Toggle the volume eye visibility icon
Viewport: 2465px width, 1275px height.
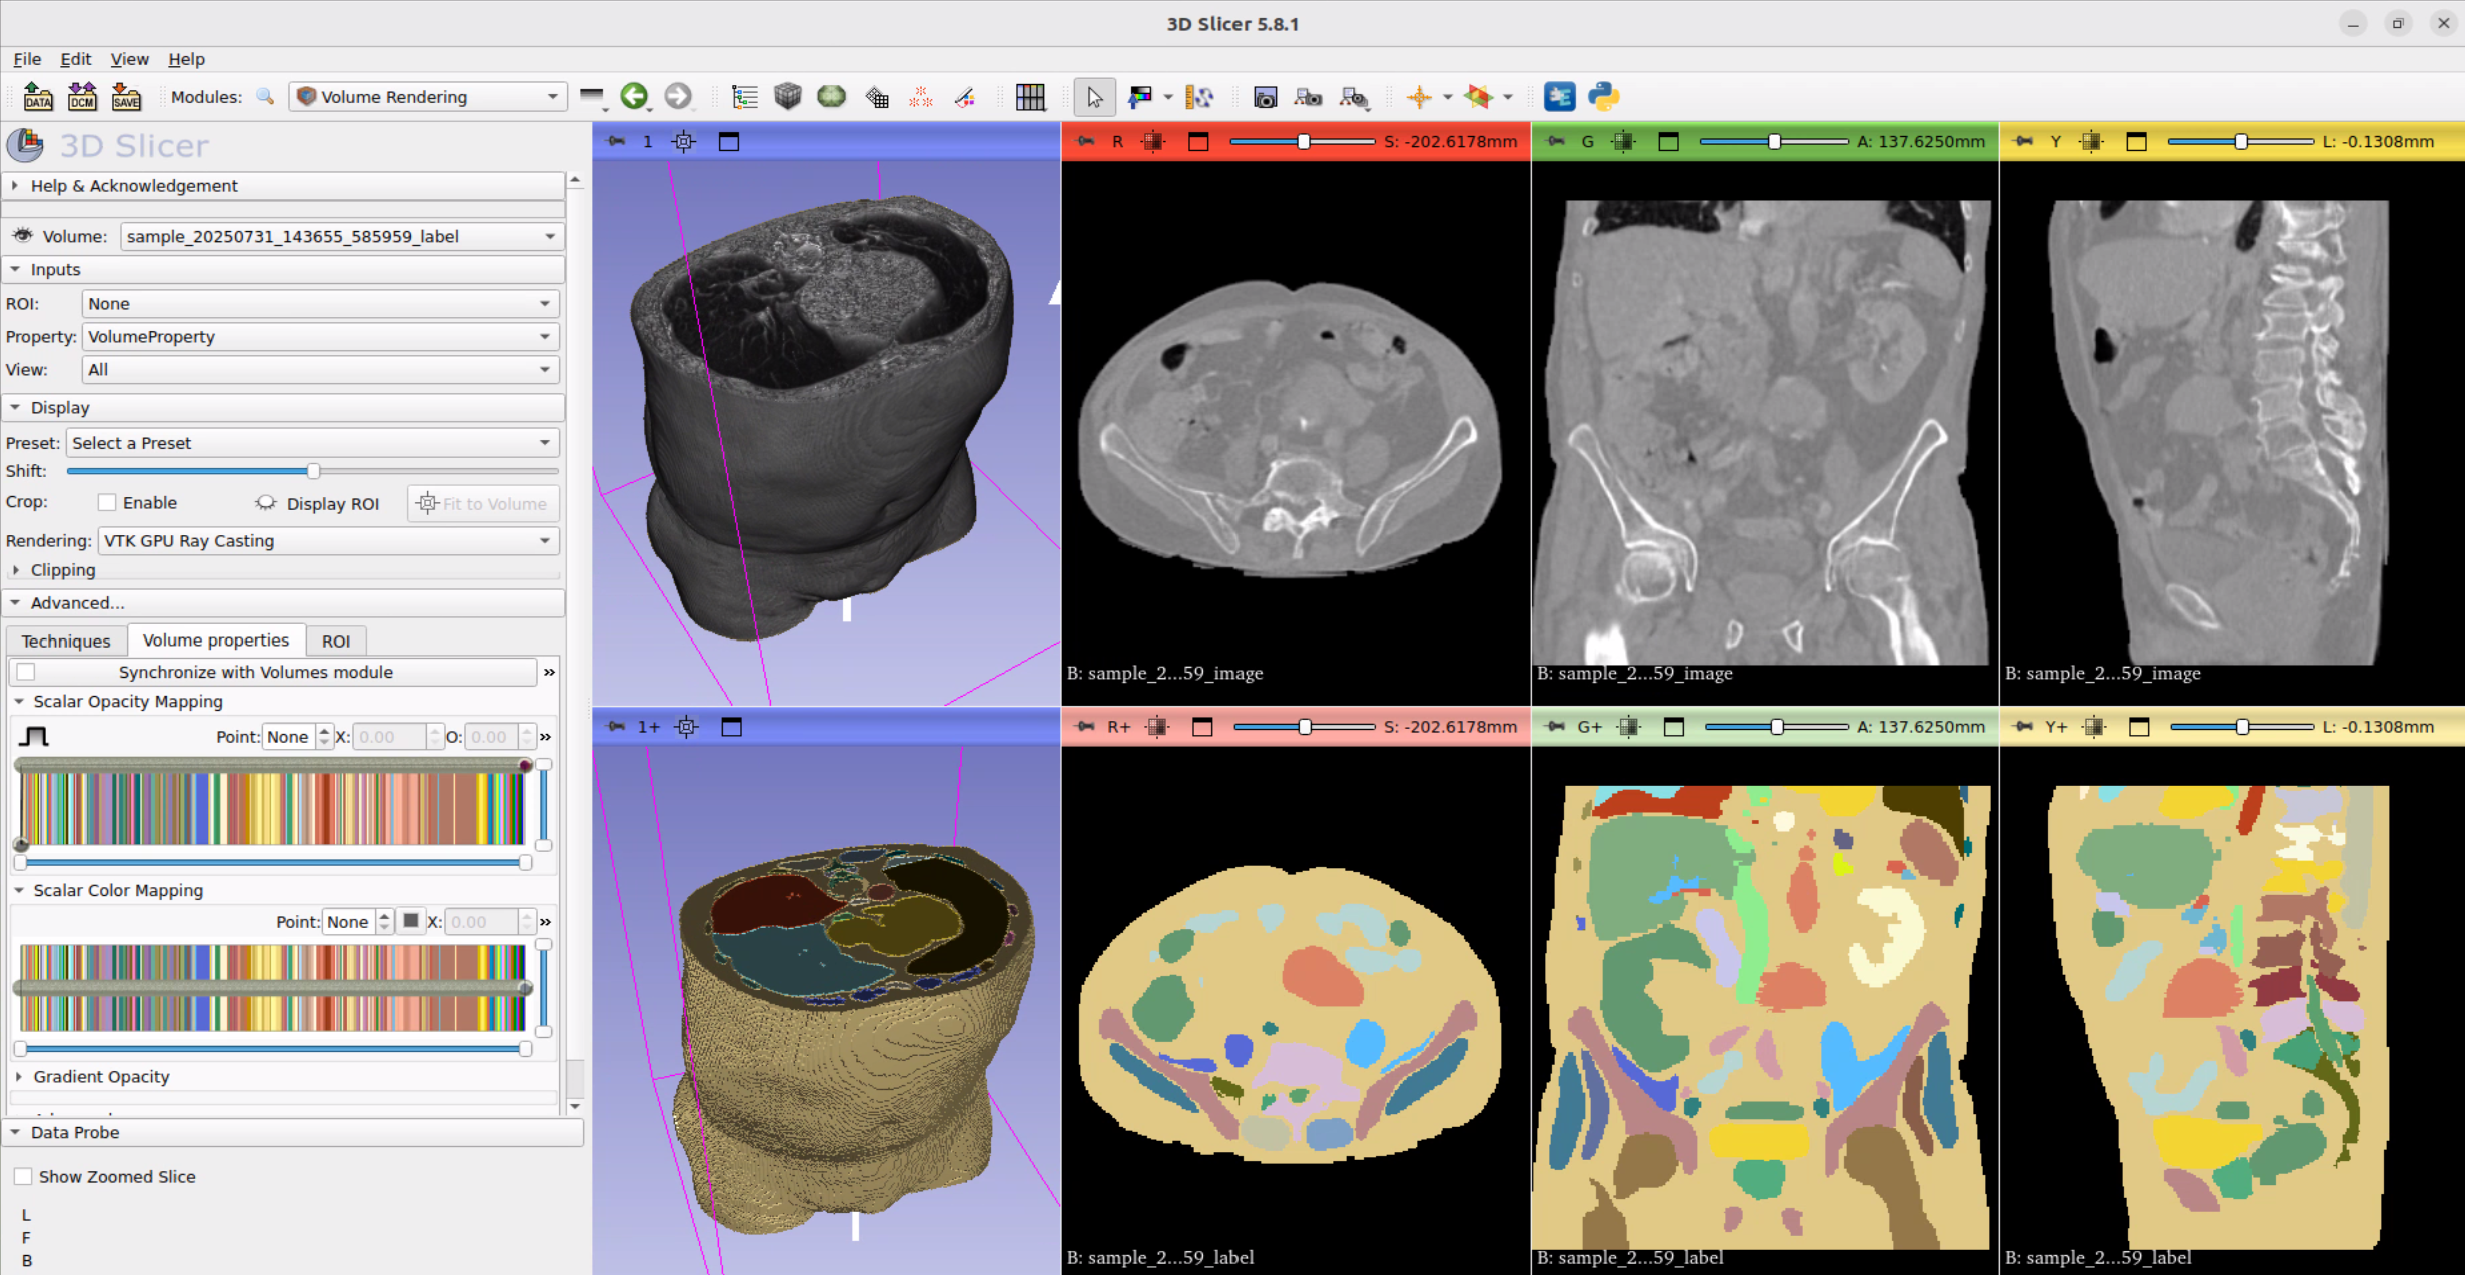pos(22,236)
